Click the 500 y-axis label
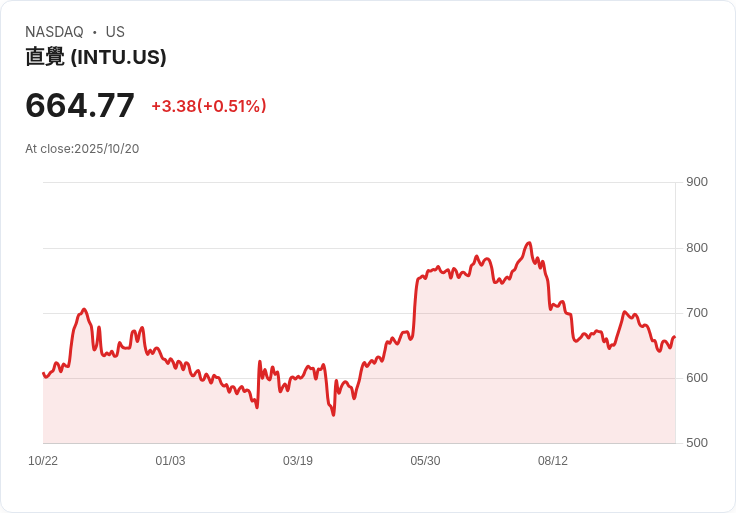736x513 pixels. [697, 443]
